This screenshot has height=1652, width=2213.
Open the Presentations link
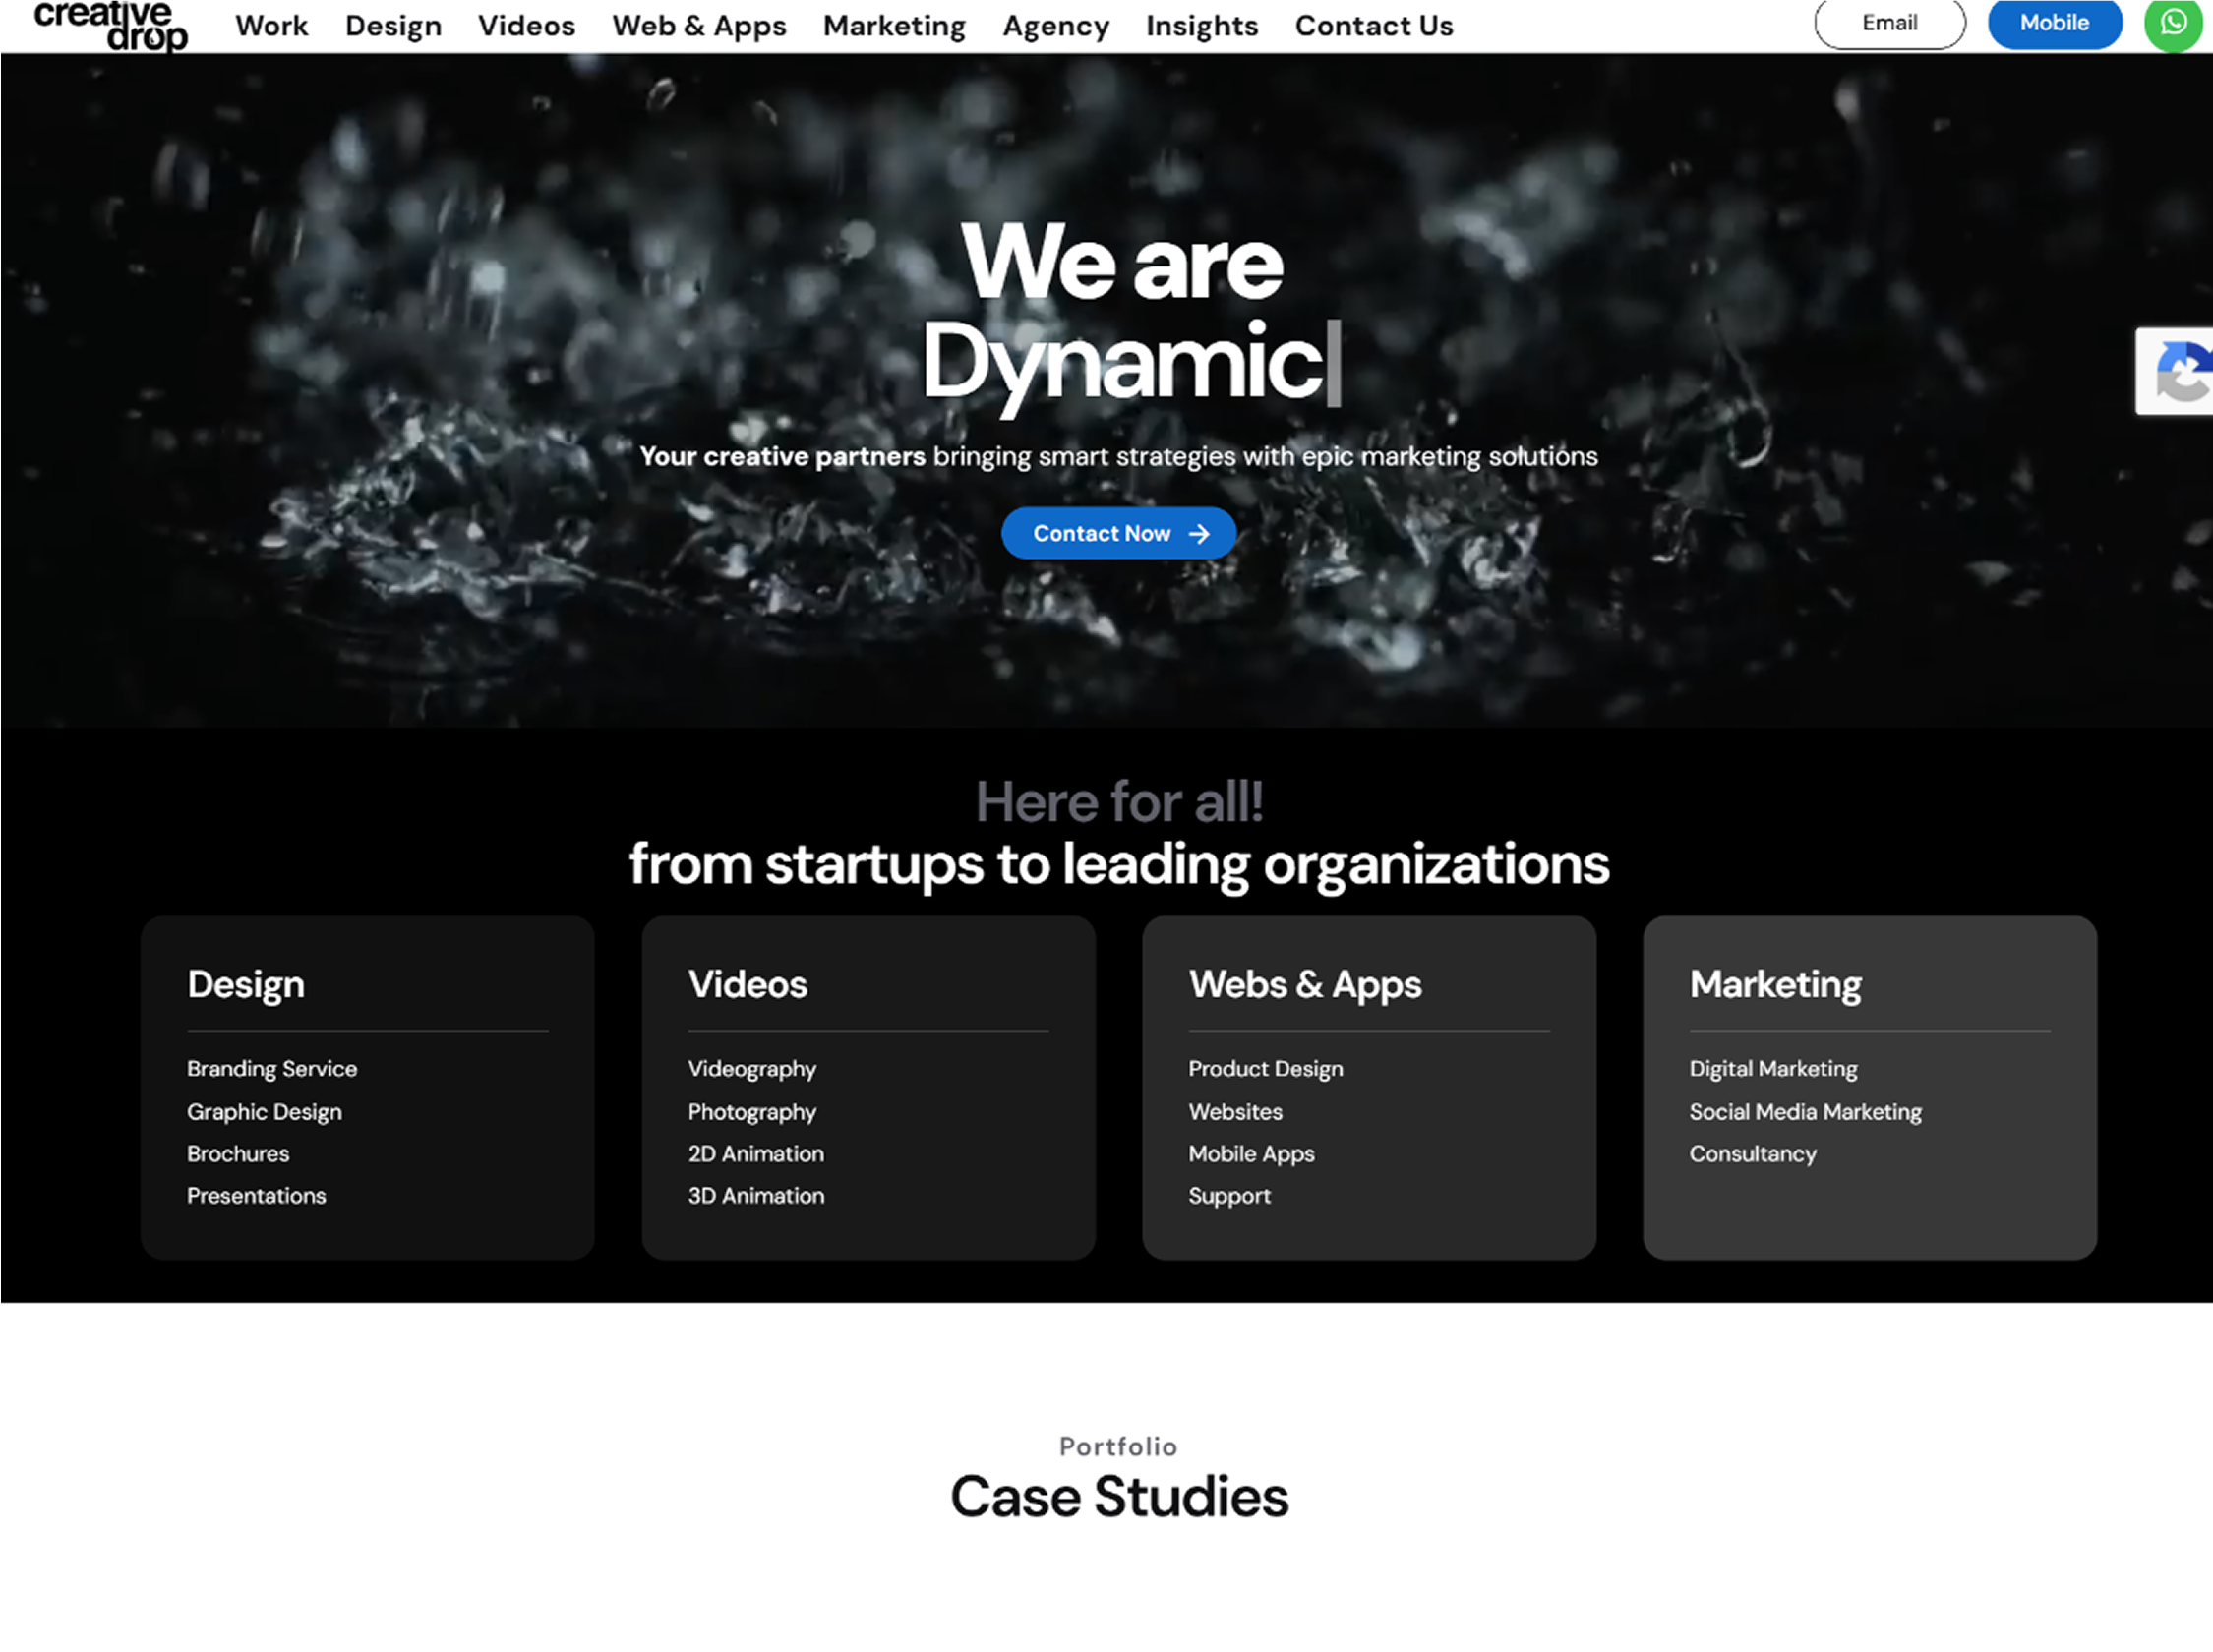point(256,1195)
